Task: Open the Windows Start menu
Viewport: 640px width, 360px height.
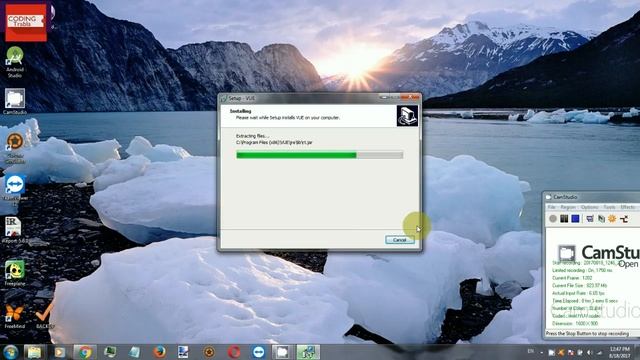Action: click(10, 352)
